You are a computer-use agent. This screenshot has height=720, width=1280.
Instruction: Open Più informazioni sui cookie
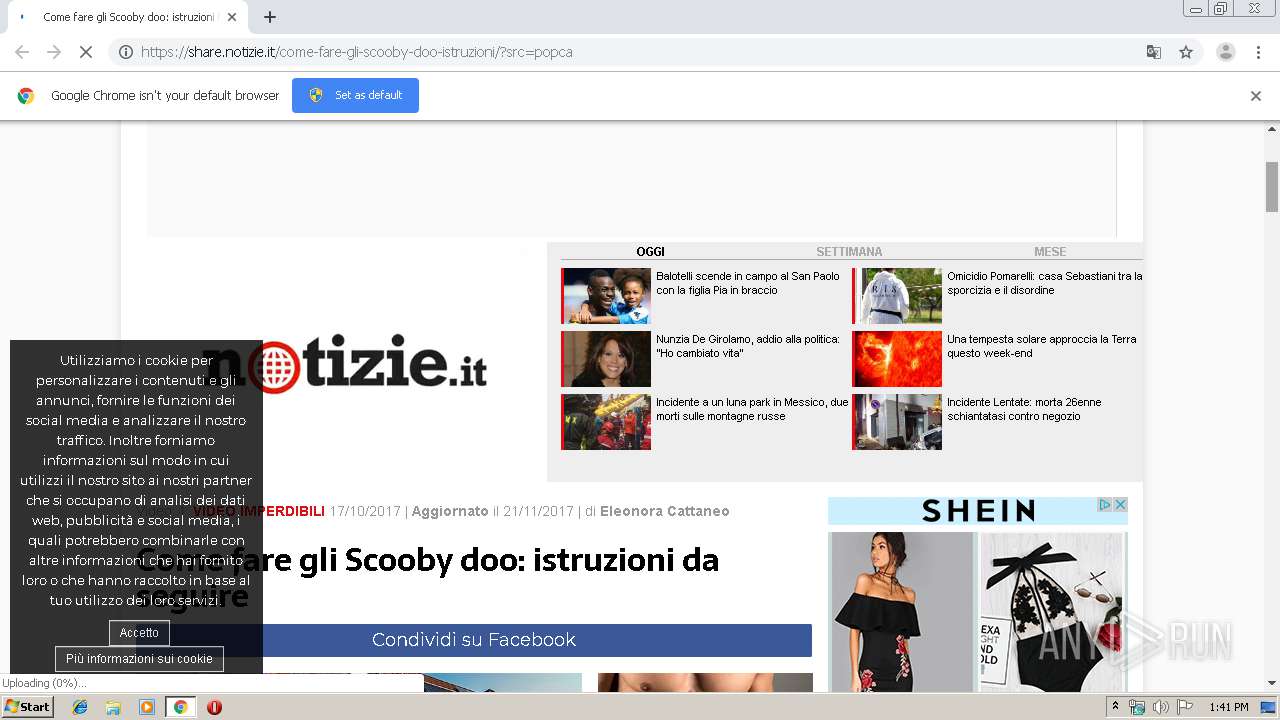tap(139, 659)
